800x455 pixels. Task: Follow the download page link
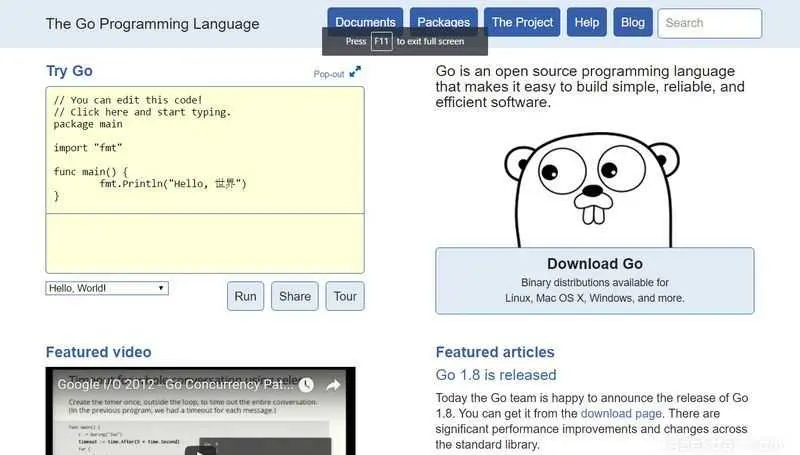point(621,413)
